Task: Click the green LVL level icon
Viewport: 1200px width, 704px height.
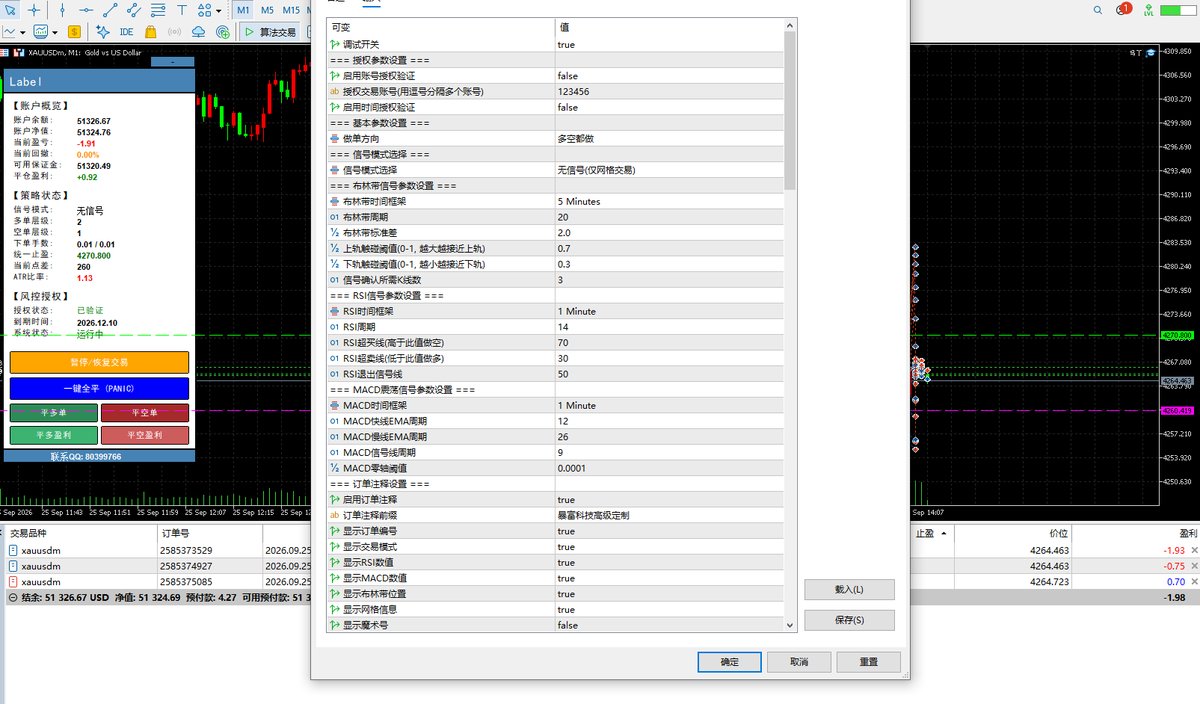Action: pos(1148,11)
